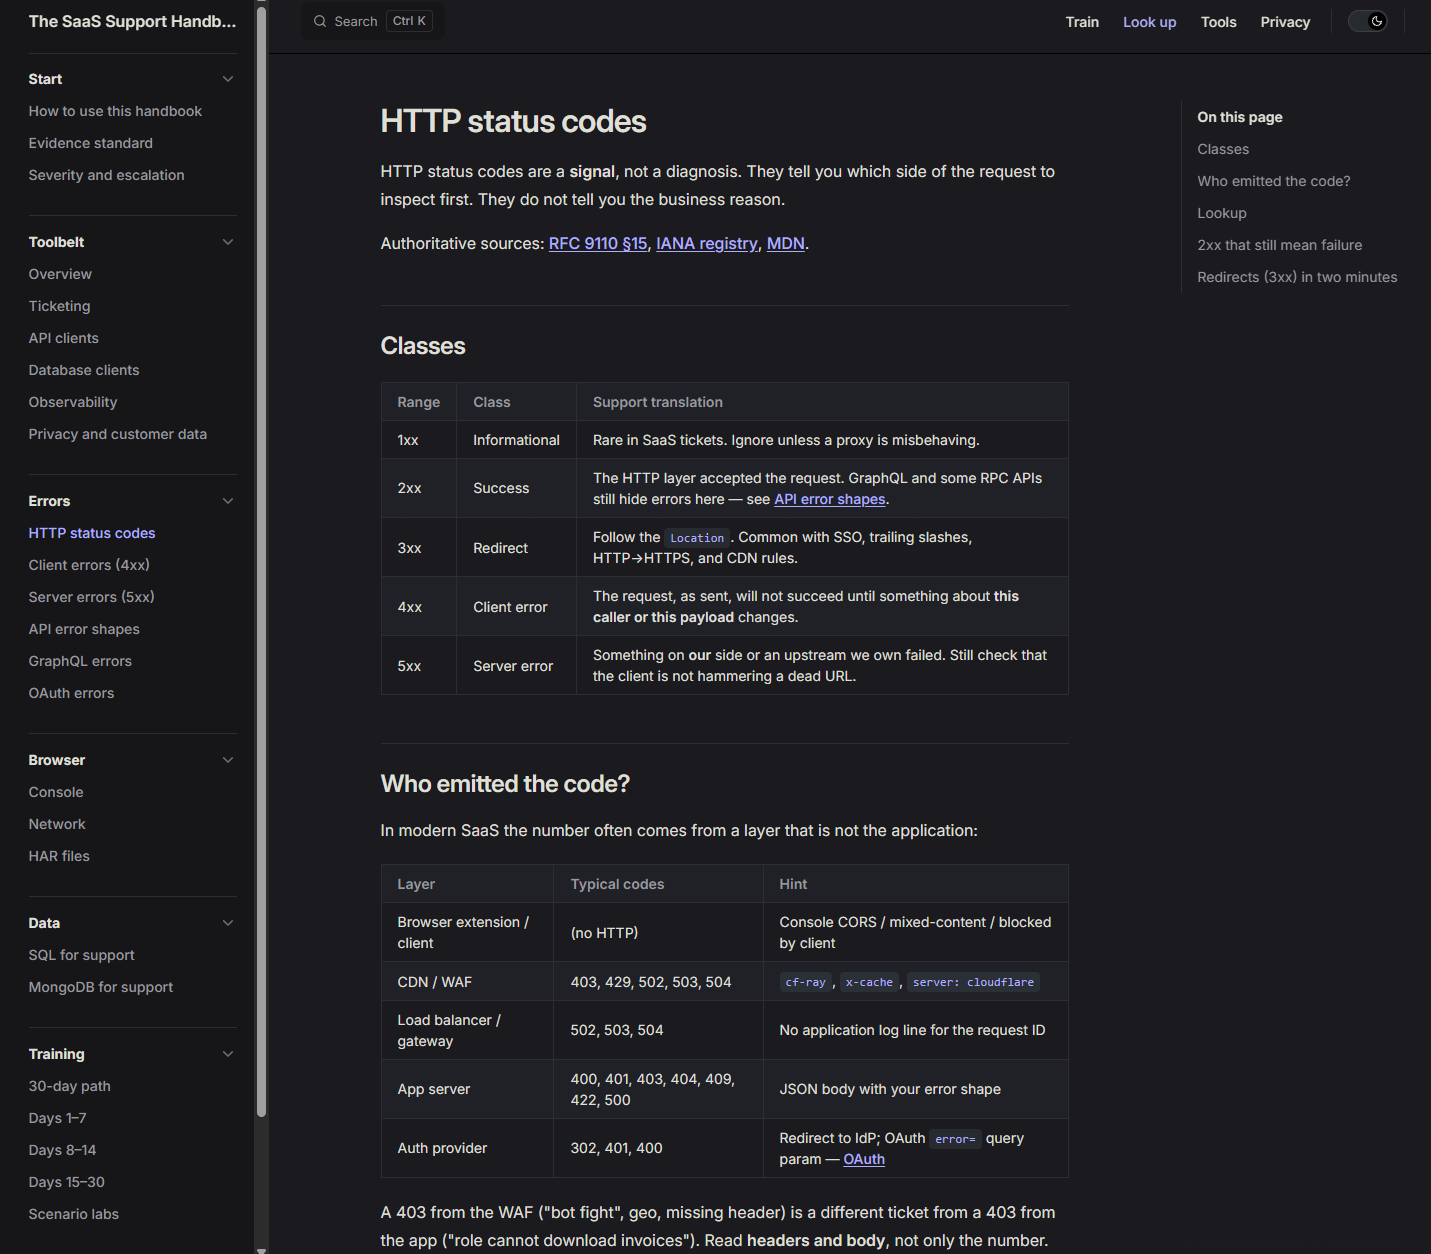1431x1254 pixels.
Task: Jump to Redirects (3xx) in two minutes
Action: click(x=1297, y=277)
